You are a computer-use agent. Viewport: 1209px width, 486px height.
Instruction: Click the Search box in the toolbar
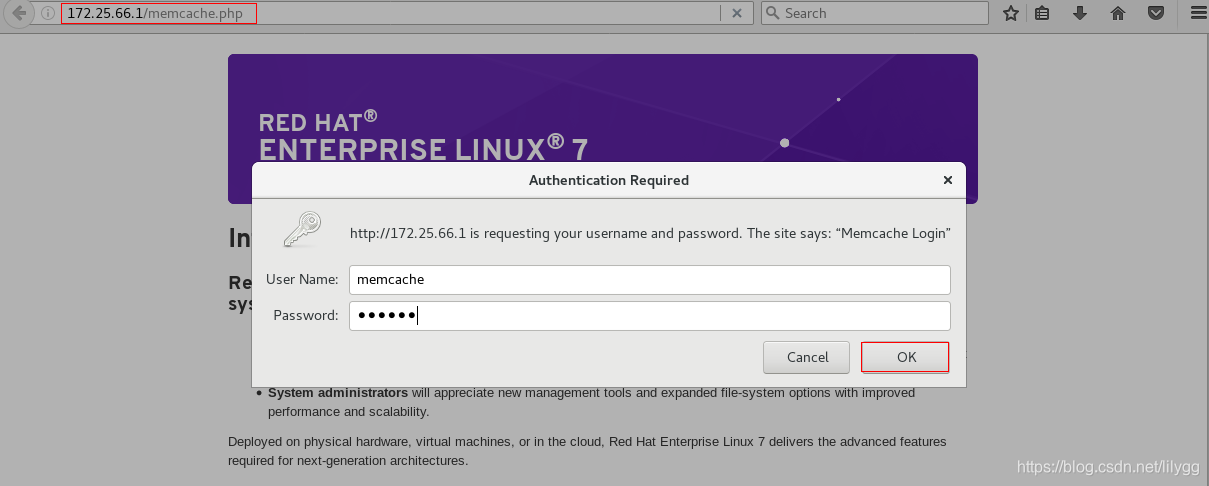[x=874, y=13]
